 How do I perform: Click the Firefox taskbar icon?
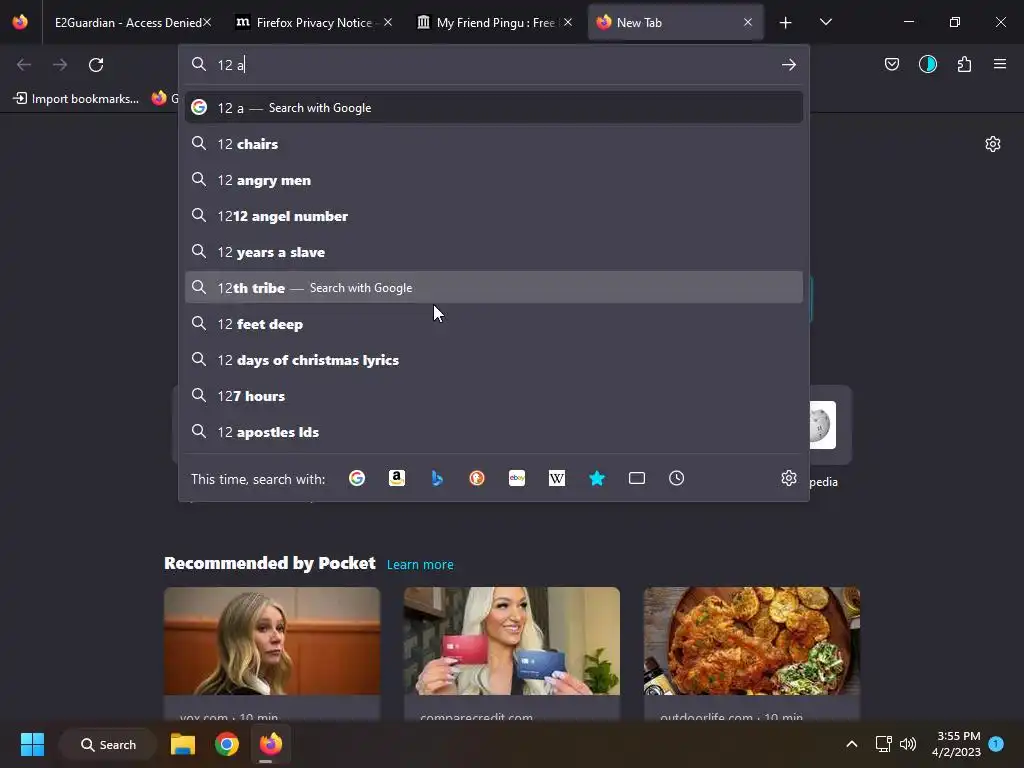(270, 744)
